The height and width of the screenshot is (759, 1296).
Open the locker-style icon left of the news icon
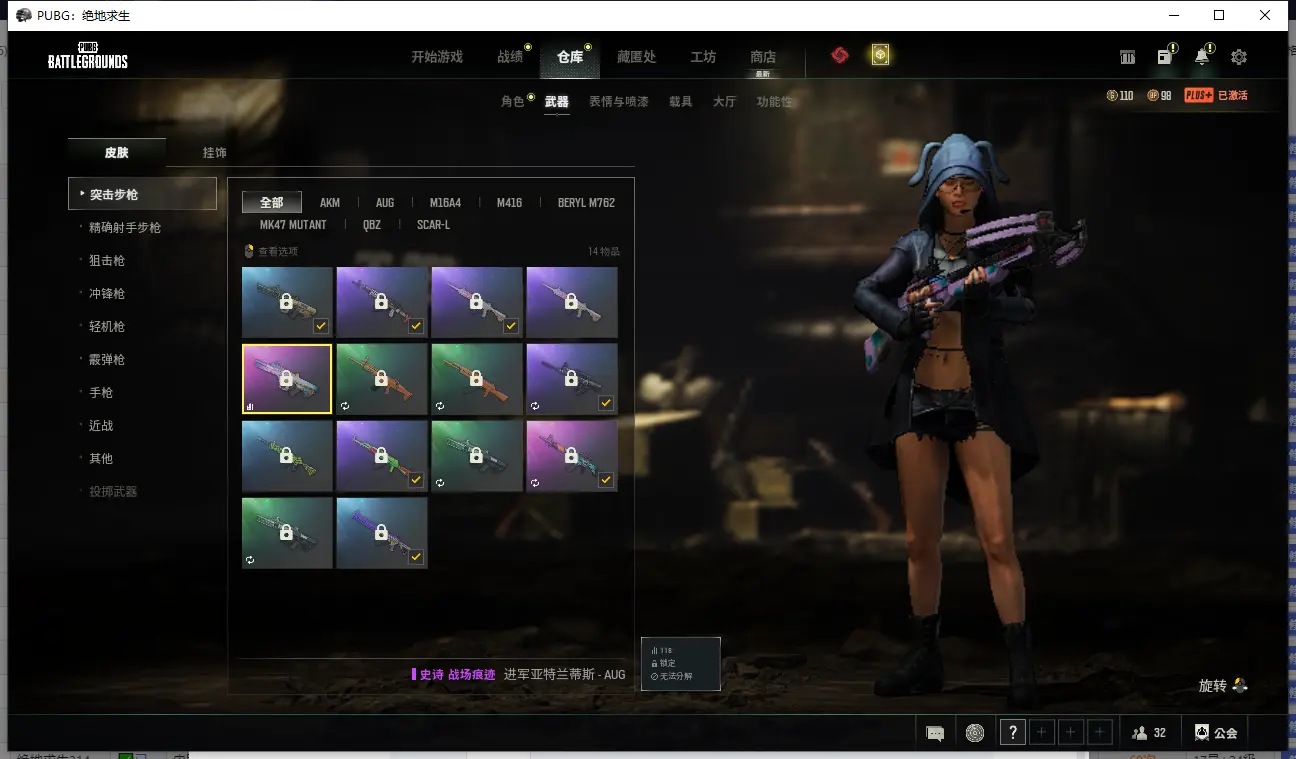click(x=1128, y=57)
